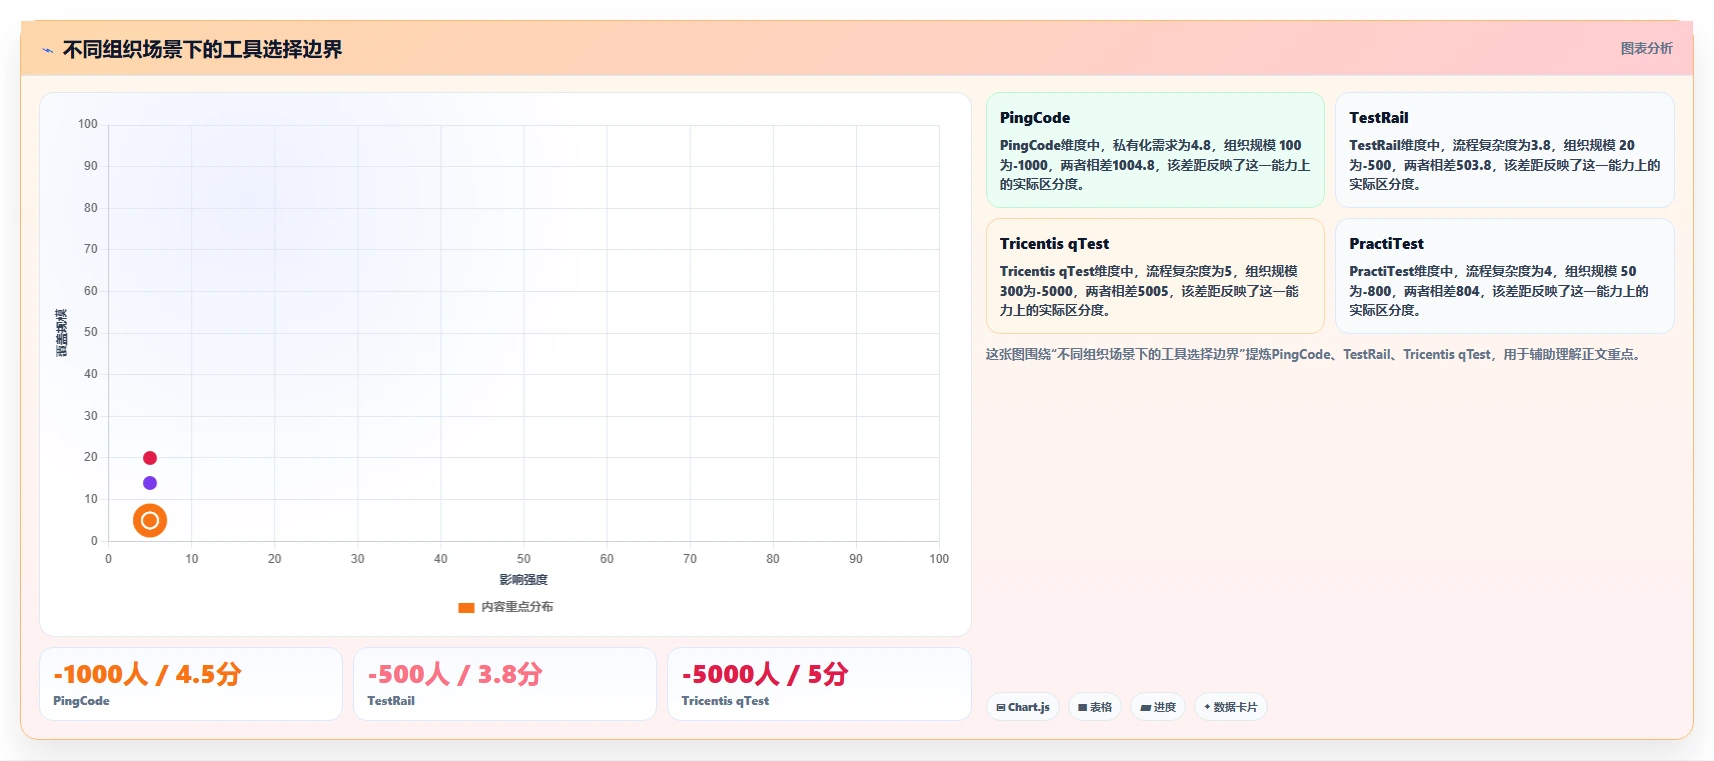Screen dimensions: 1714x761
Task: Click the orange legend color swatch
Action: coord(466,607)
